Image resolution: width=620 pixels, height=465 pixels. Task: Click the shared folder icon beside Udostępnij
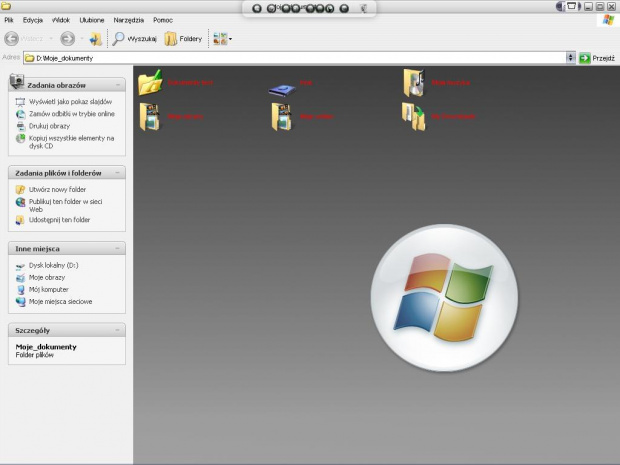20,220
